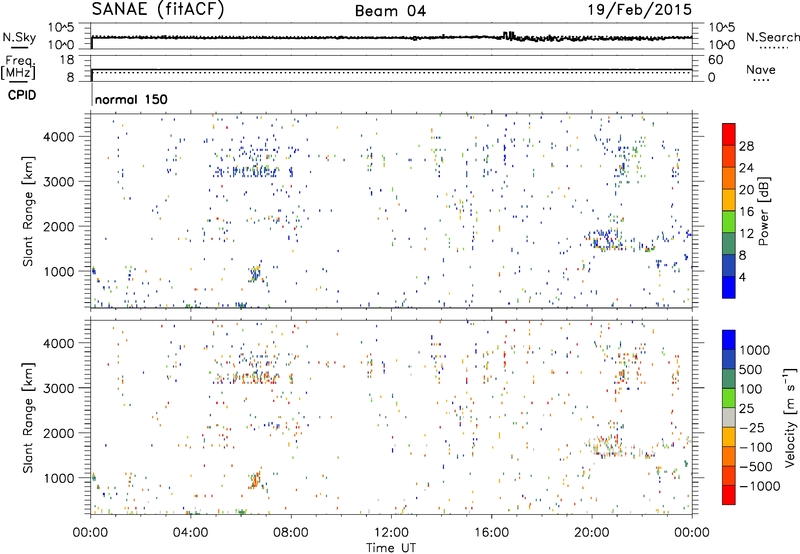Click the 1000 tick on the velocity panel axis
This screenshot has width=800, height=554.
[58, 478]
